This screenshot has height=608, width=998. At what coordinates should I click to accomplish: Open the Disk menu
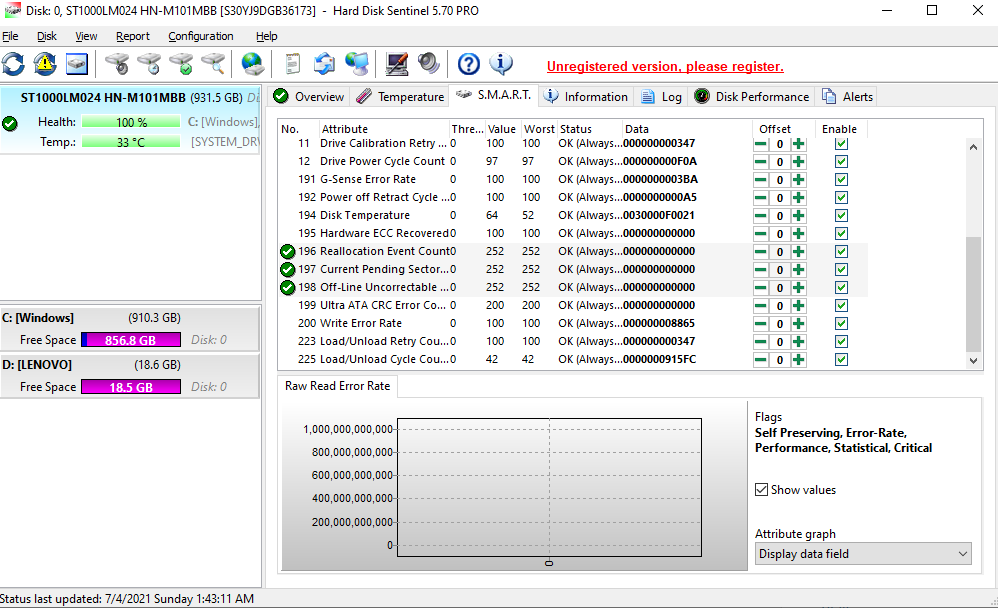pos(46,36)
